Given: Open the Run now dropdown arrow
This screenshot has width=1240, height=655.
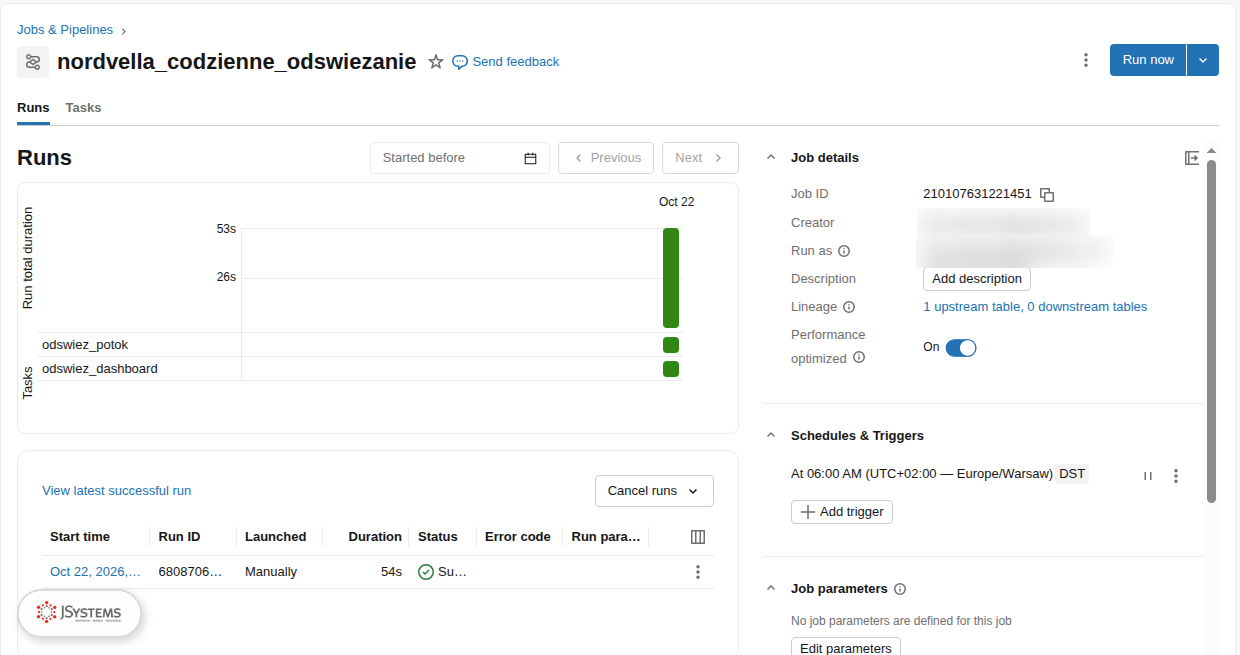Looking at the screenshot, I should pos(1203,60).
